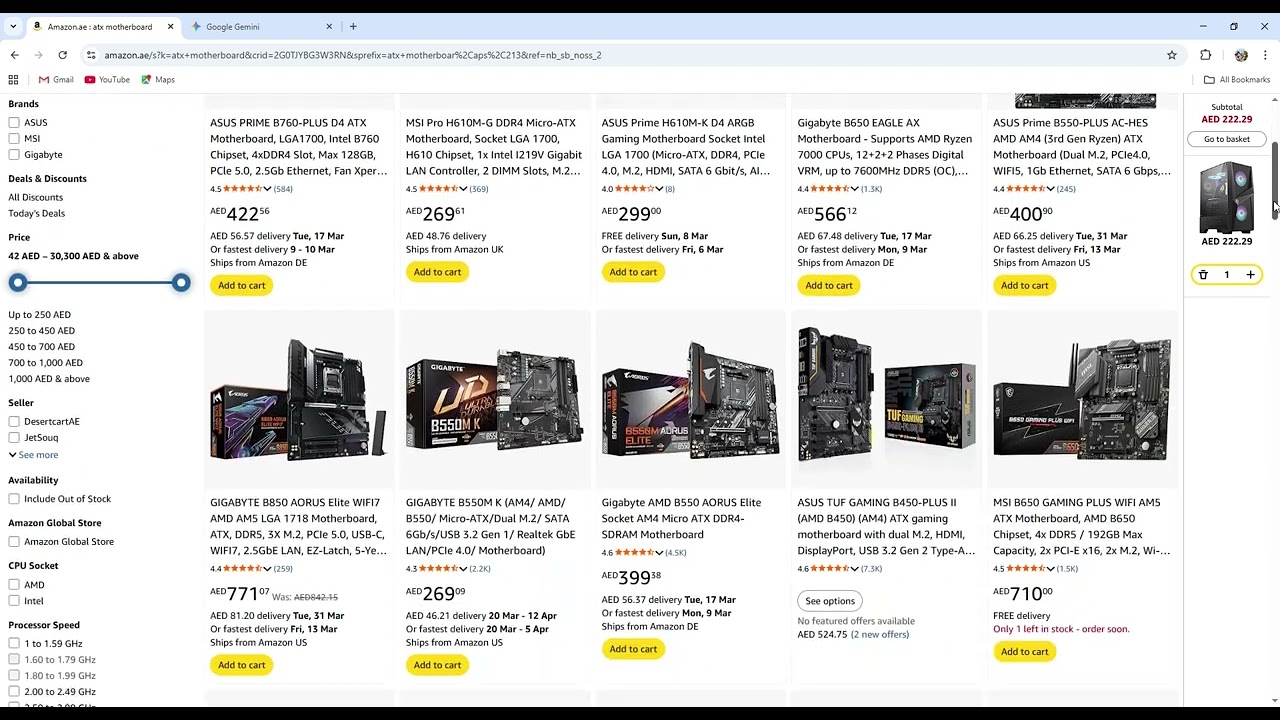Open Chrome profile avatar
The height and width of the screenshot is (720, 1280).
click(x=1241, y=55)
